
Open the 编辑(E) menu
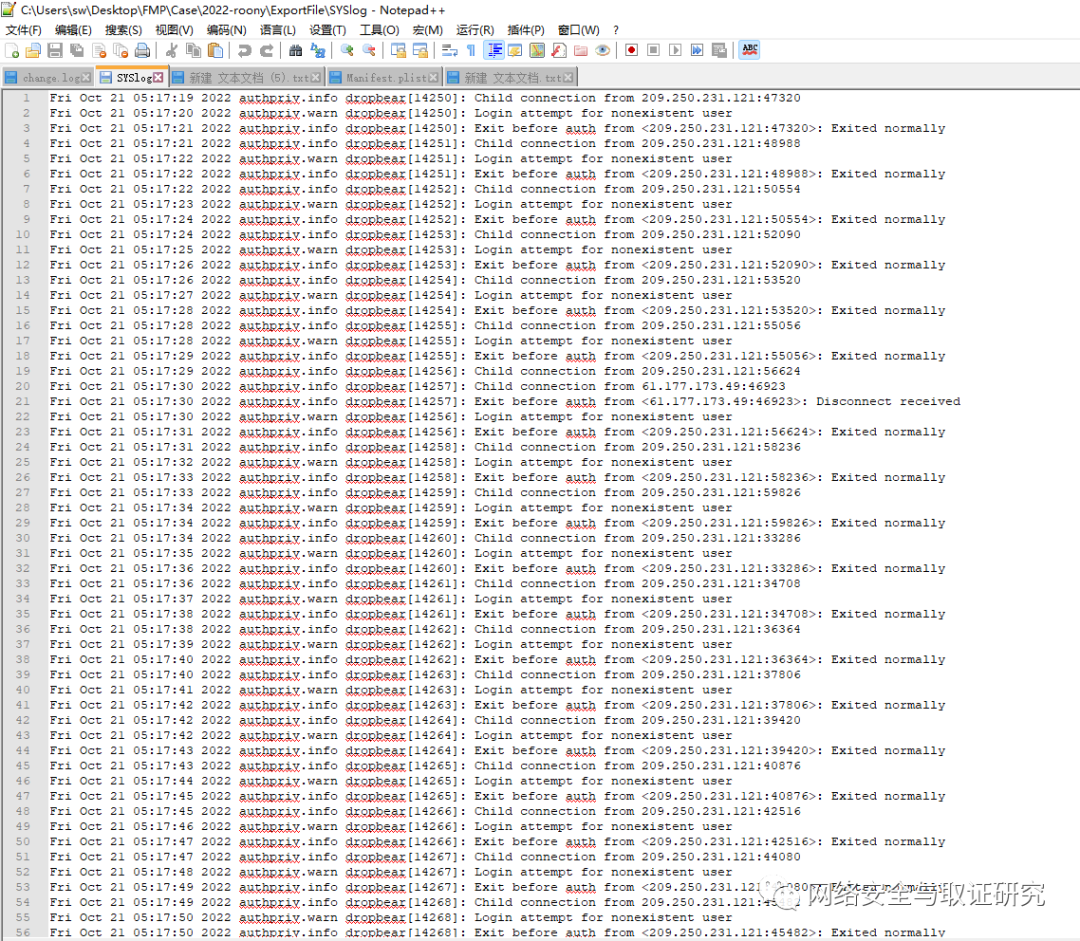tap(73, 30)
